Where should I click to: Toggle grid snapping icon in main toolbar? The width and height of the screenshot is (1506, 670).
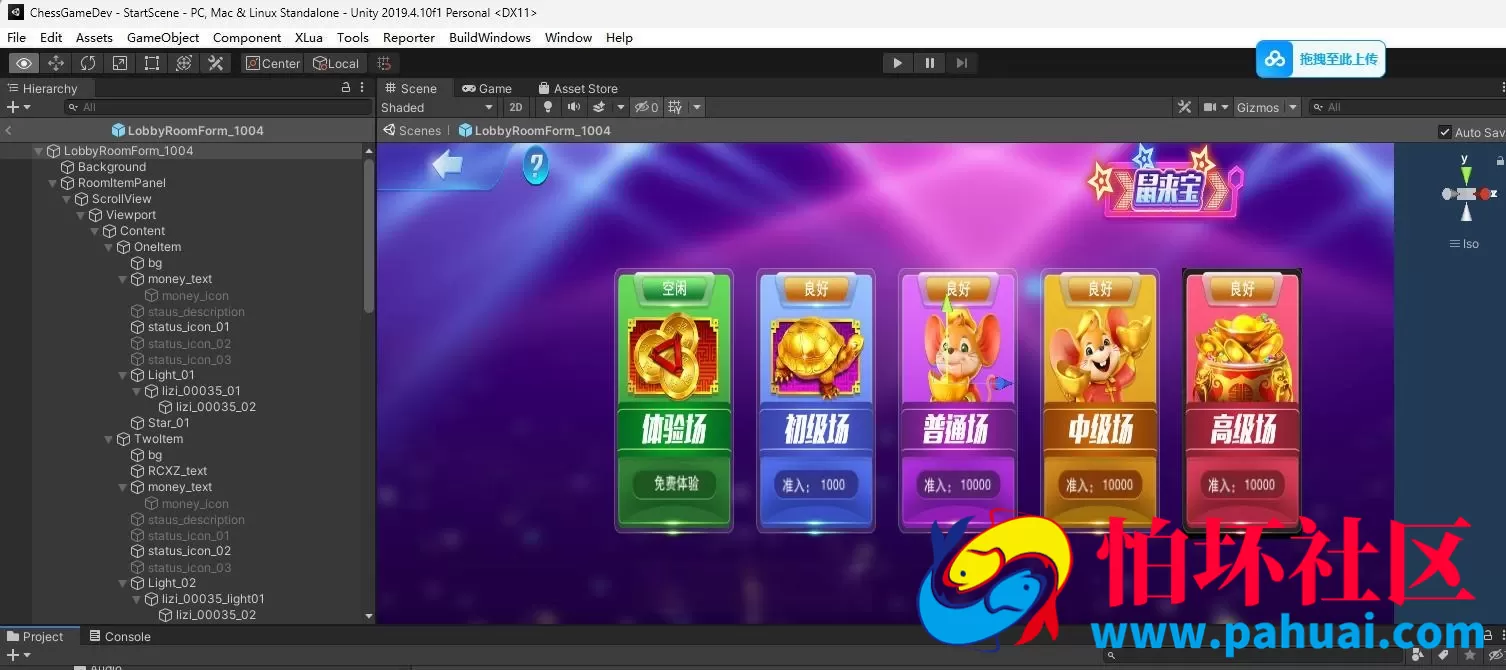click(384, 63)
